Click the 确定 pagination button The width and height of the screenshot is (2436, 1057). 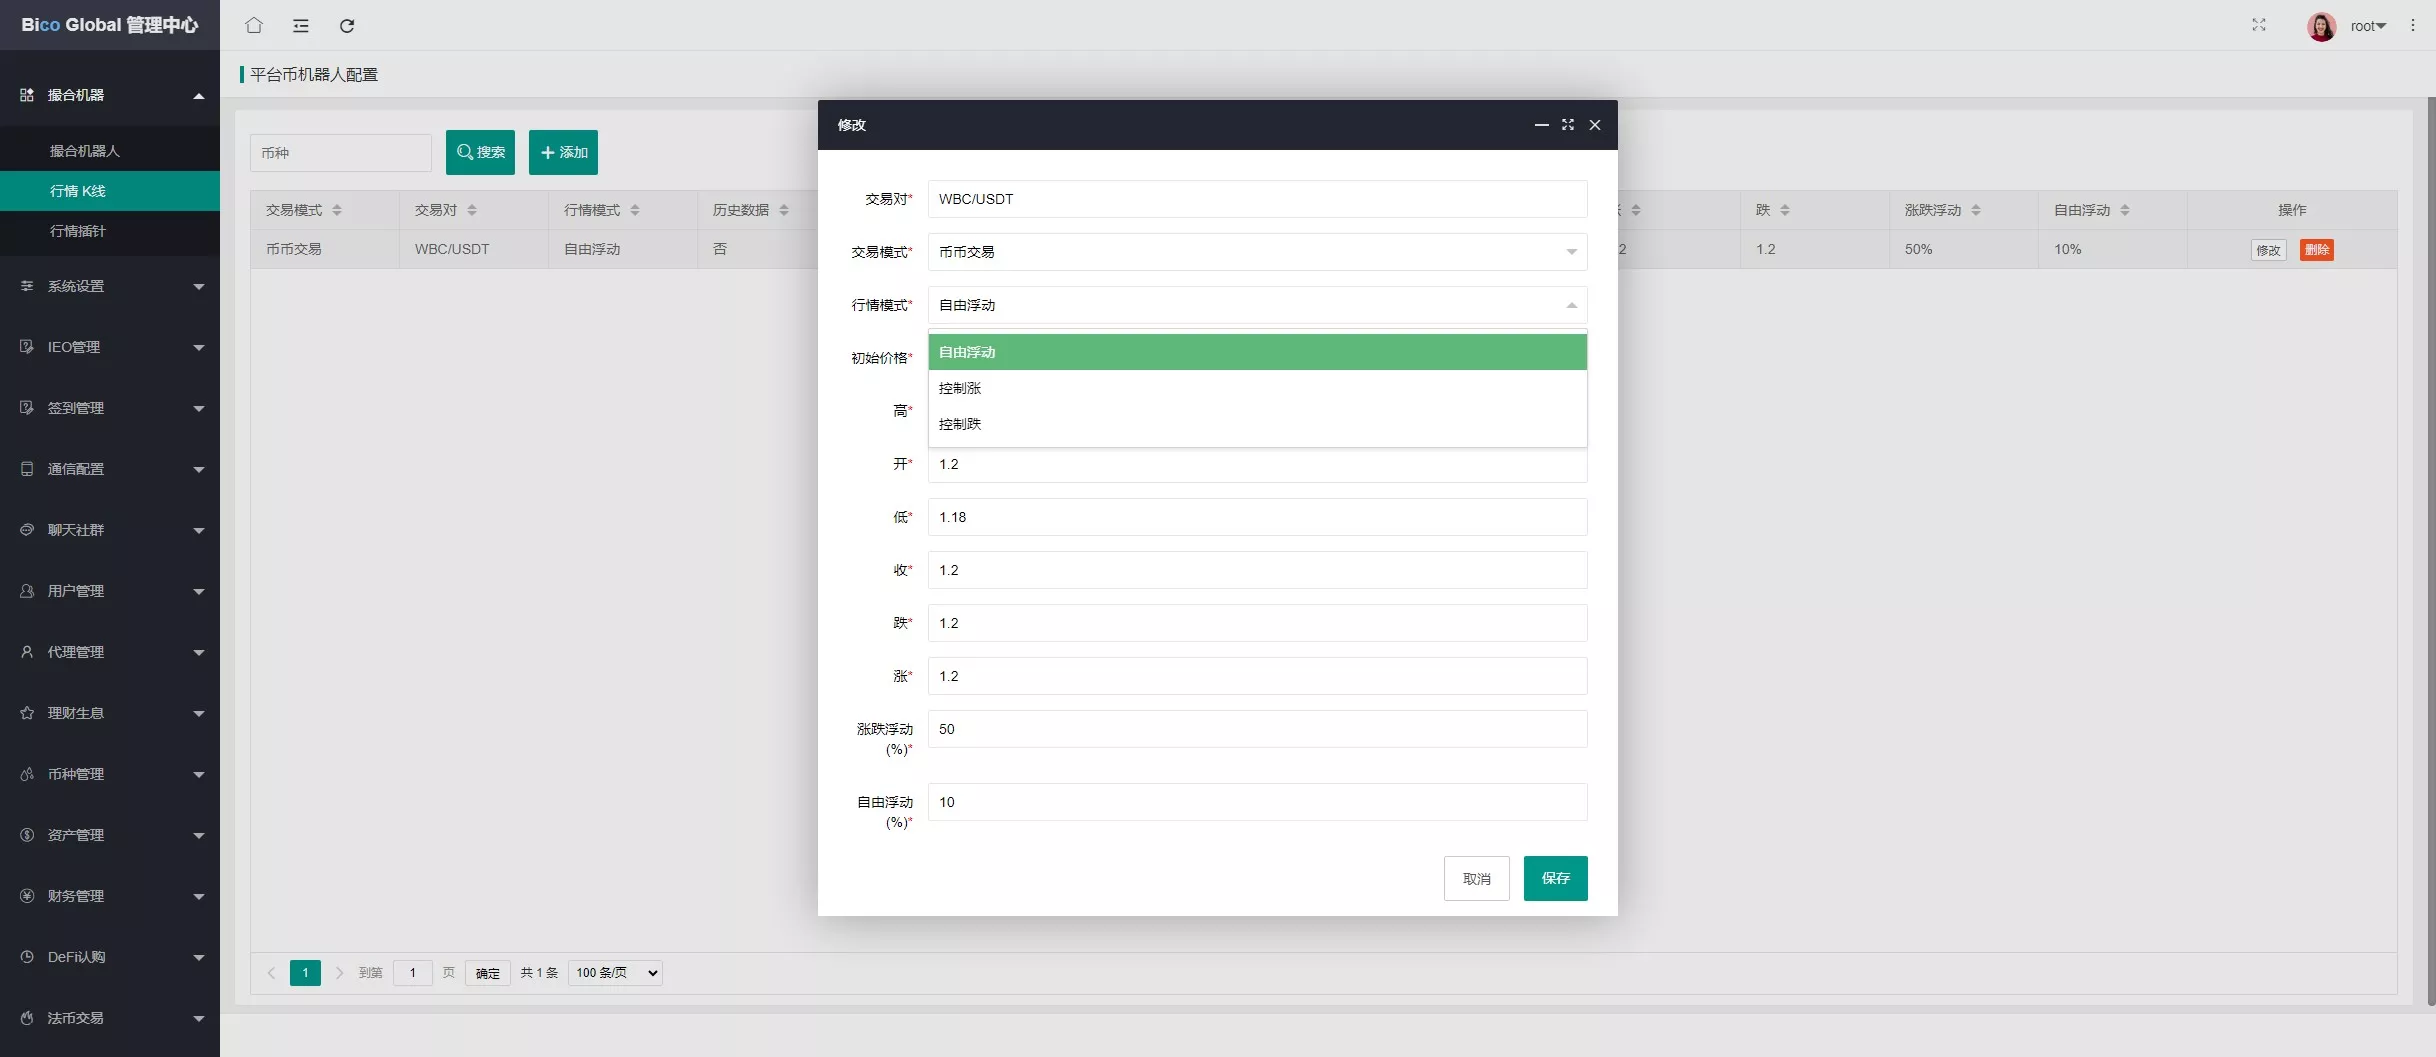click(x=487, y=973)
